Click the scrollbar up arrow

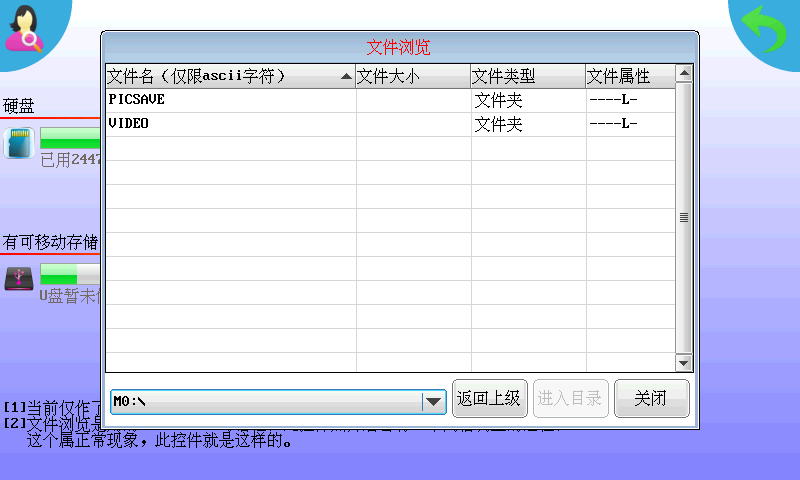pos(684,73)
